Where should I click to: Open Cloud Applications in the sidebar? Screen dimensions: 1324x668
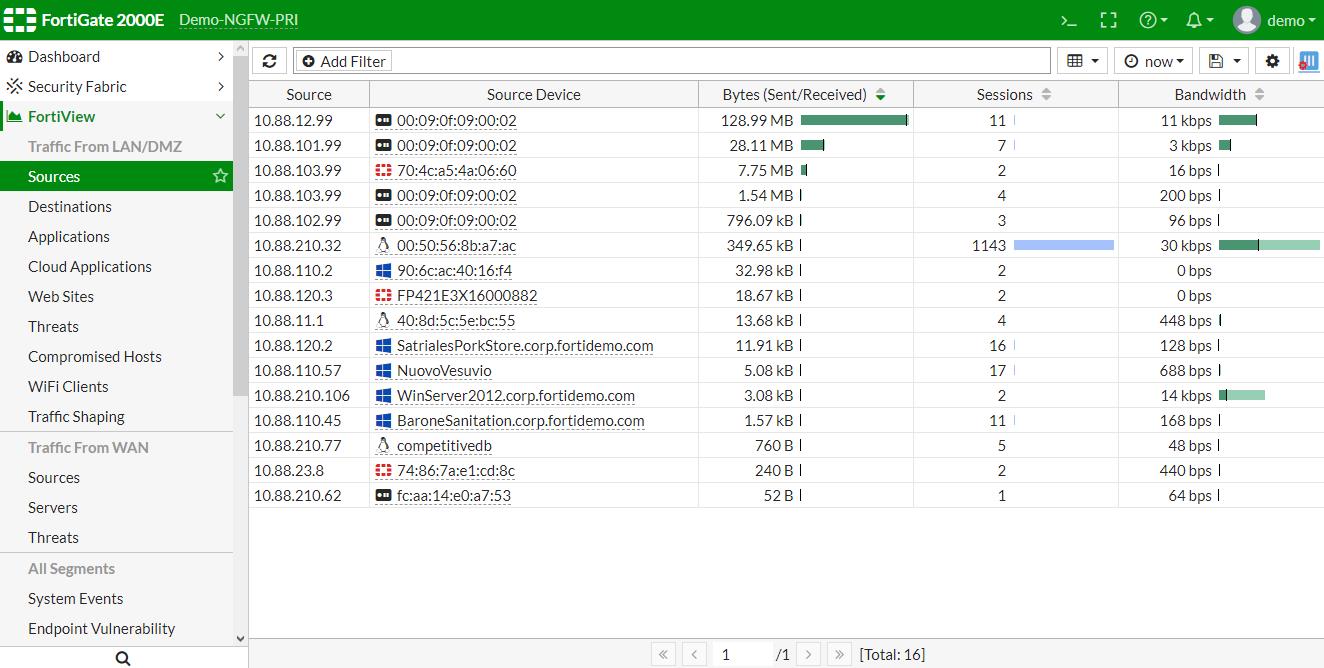(x=90, y=267)
